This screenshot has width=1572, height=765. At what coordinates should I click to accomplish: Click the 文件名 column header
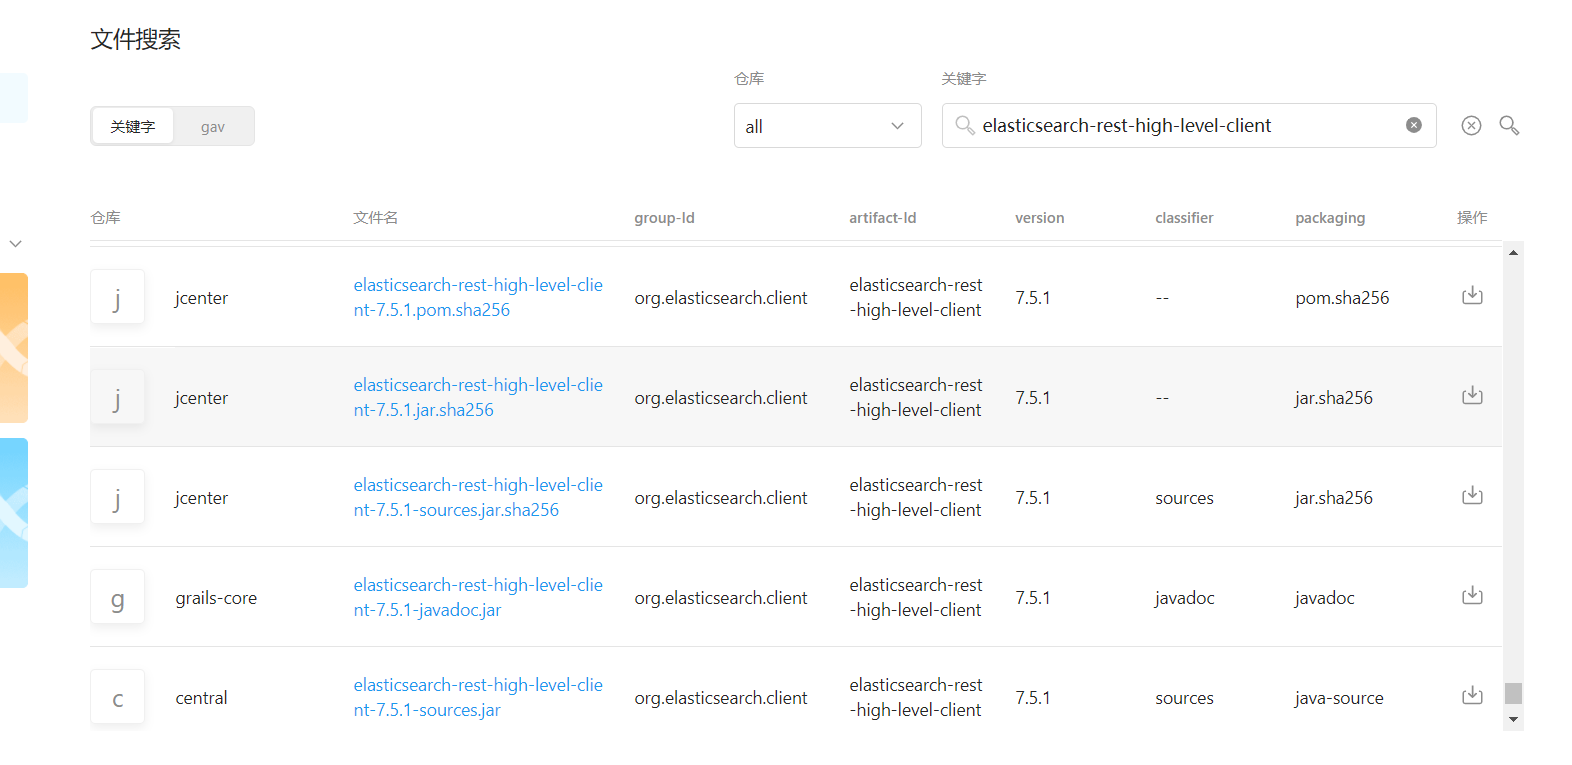tap(375, 217)
